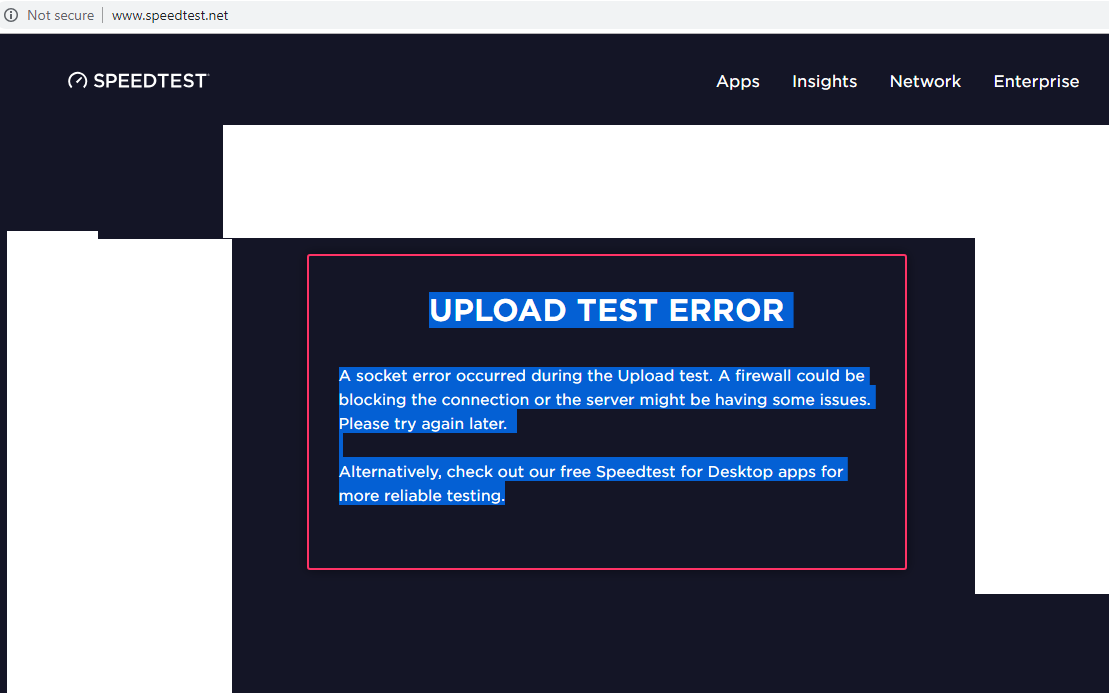Image resolution: width=1109 pixels, height=693 pixels.
Task: Click the Speedtest gauge logo icon
Action: coord(78,81)
